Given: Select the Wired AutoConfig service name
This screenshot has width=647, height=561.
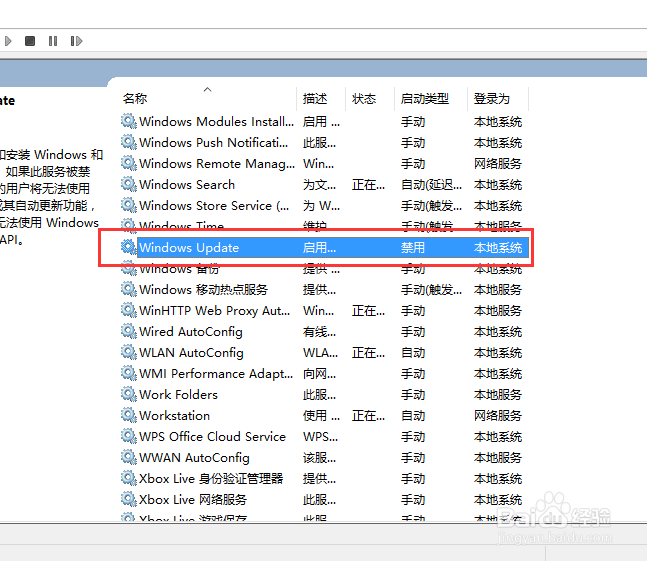Looking at the screenshot, I should (191, 332).
